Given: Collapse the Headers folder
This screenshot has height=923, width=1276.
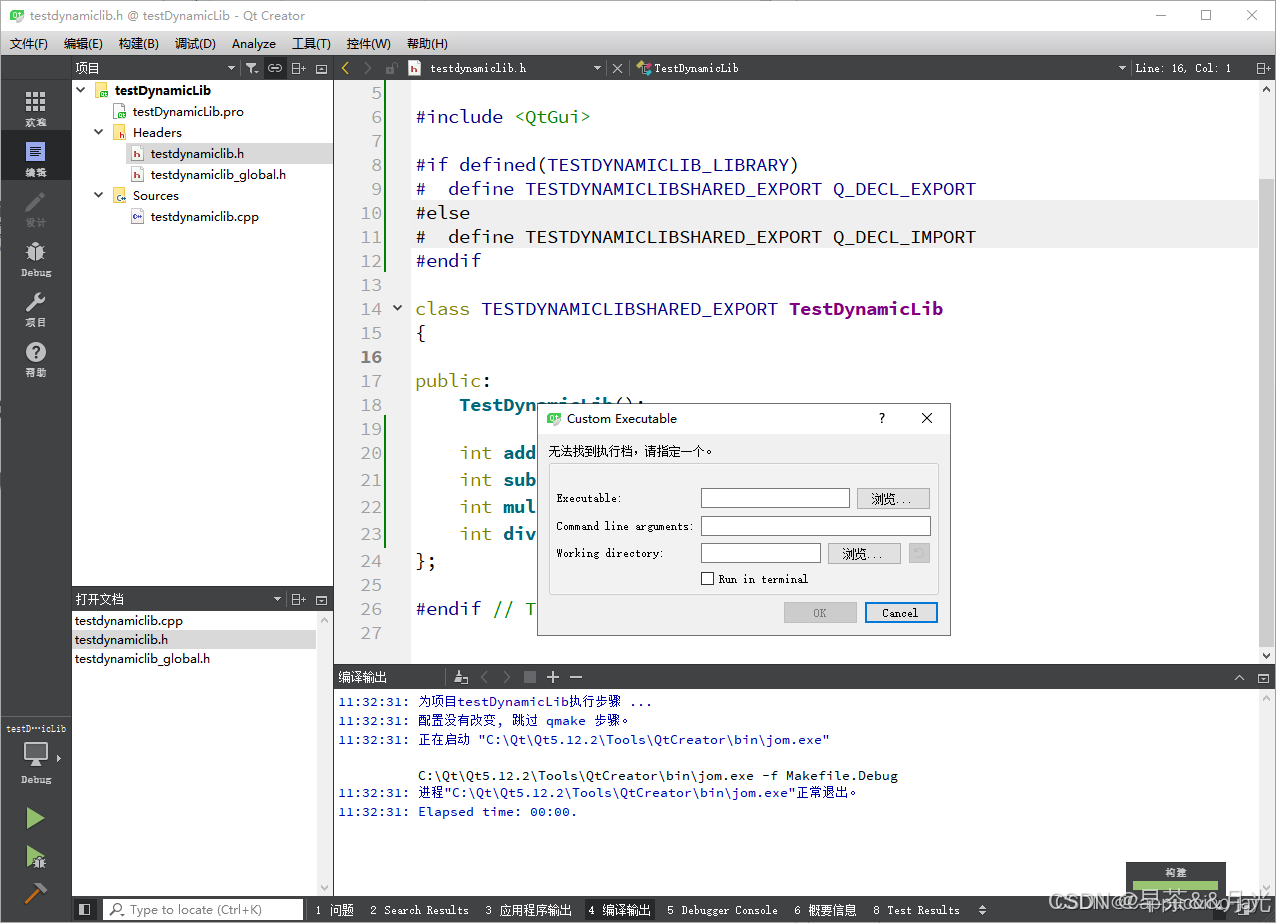Looking at the screenshot, I should (x=98, y=132).
